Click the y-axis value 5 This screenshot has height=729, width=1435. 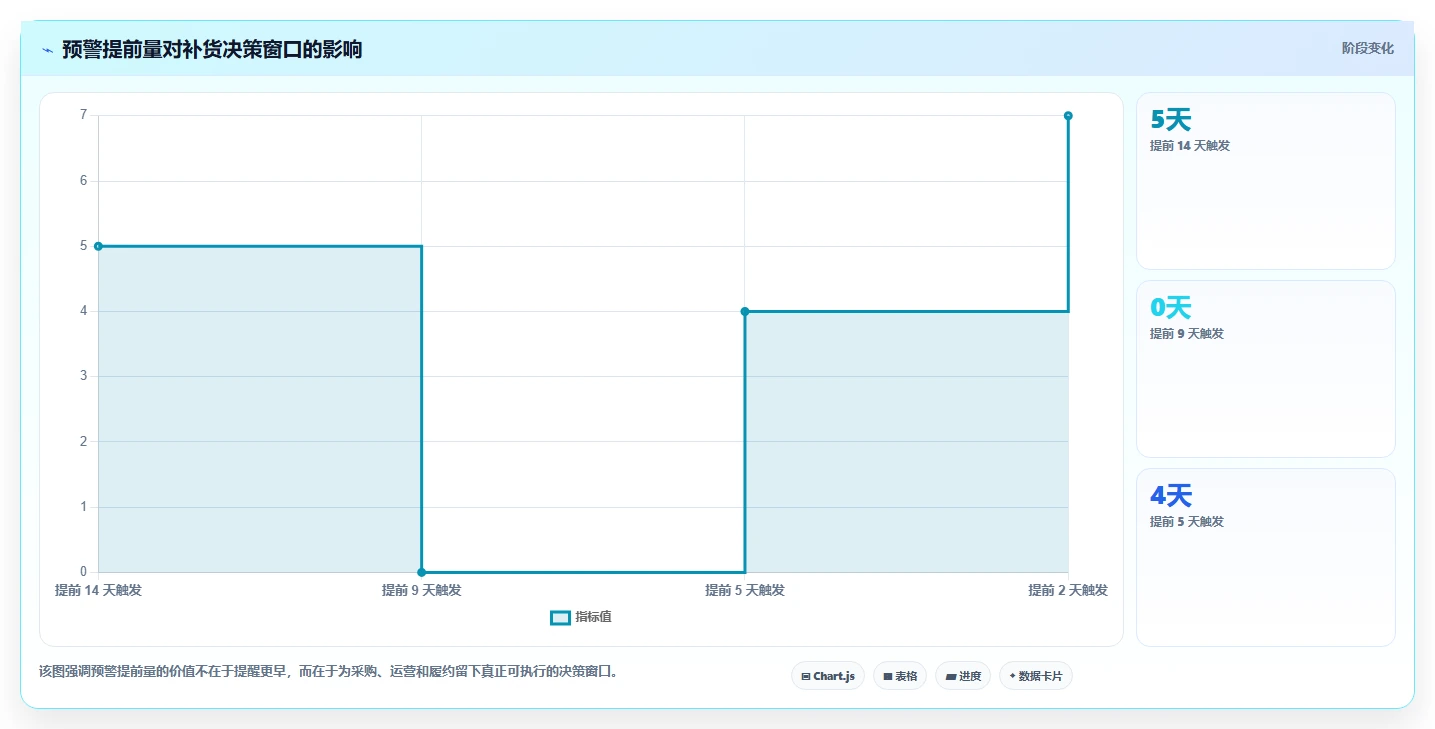tap(84, 246)
